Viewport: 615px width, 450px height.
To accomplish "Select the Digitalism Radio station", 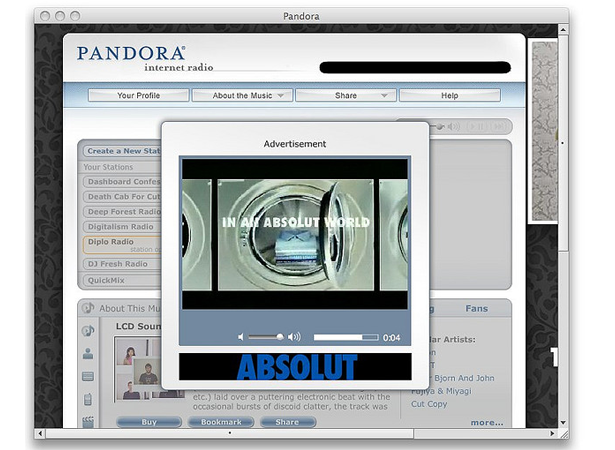I will (123, 226).
